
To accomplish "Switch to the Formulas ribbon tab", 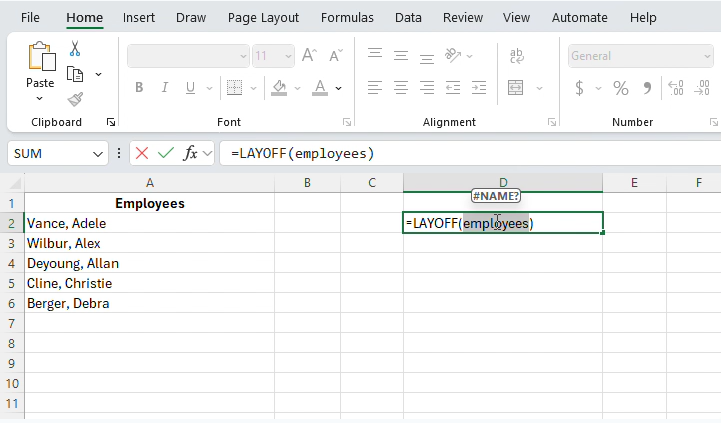I will (x=347, y=17).
